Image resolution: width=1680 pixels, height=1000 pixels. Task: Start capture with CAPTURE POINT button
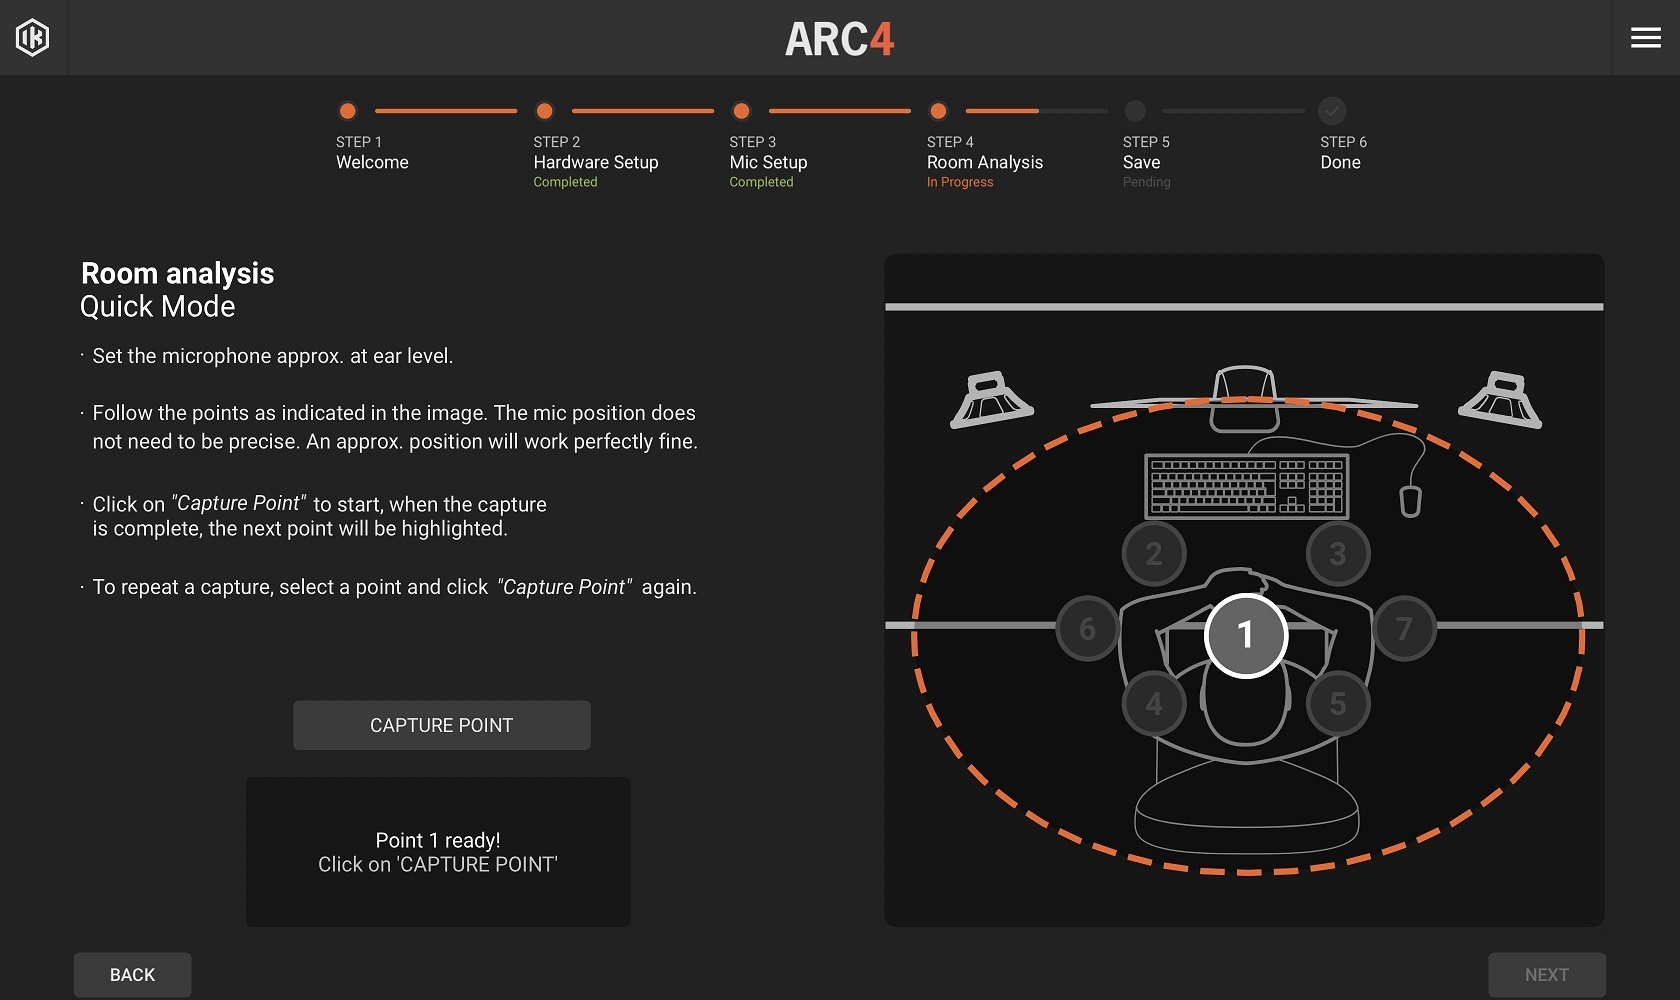(442, 725)
